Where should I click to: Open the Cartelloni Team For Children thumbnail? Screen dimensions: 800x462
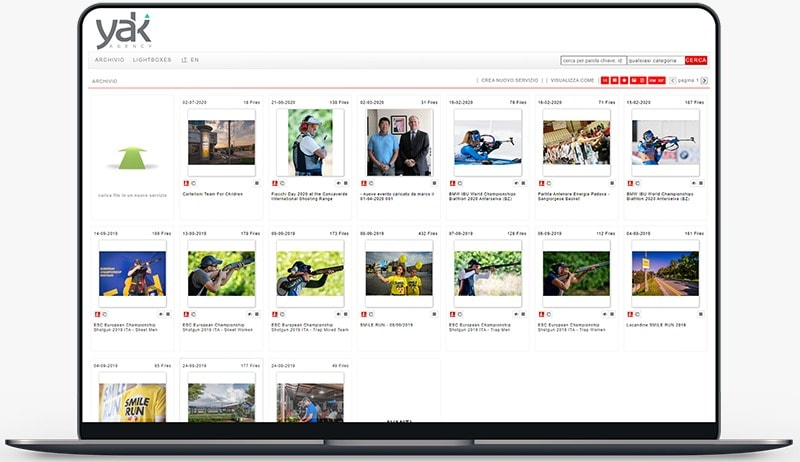[x=221, y=142]
